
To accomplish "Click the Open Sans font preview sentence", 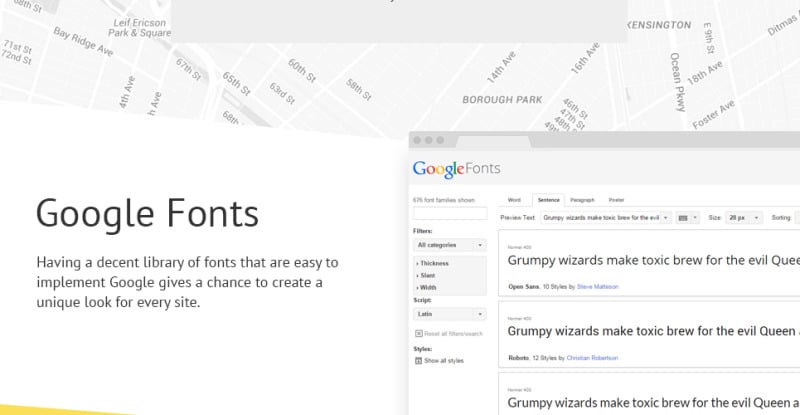I will [x=654, y=260].
